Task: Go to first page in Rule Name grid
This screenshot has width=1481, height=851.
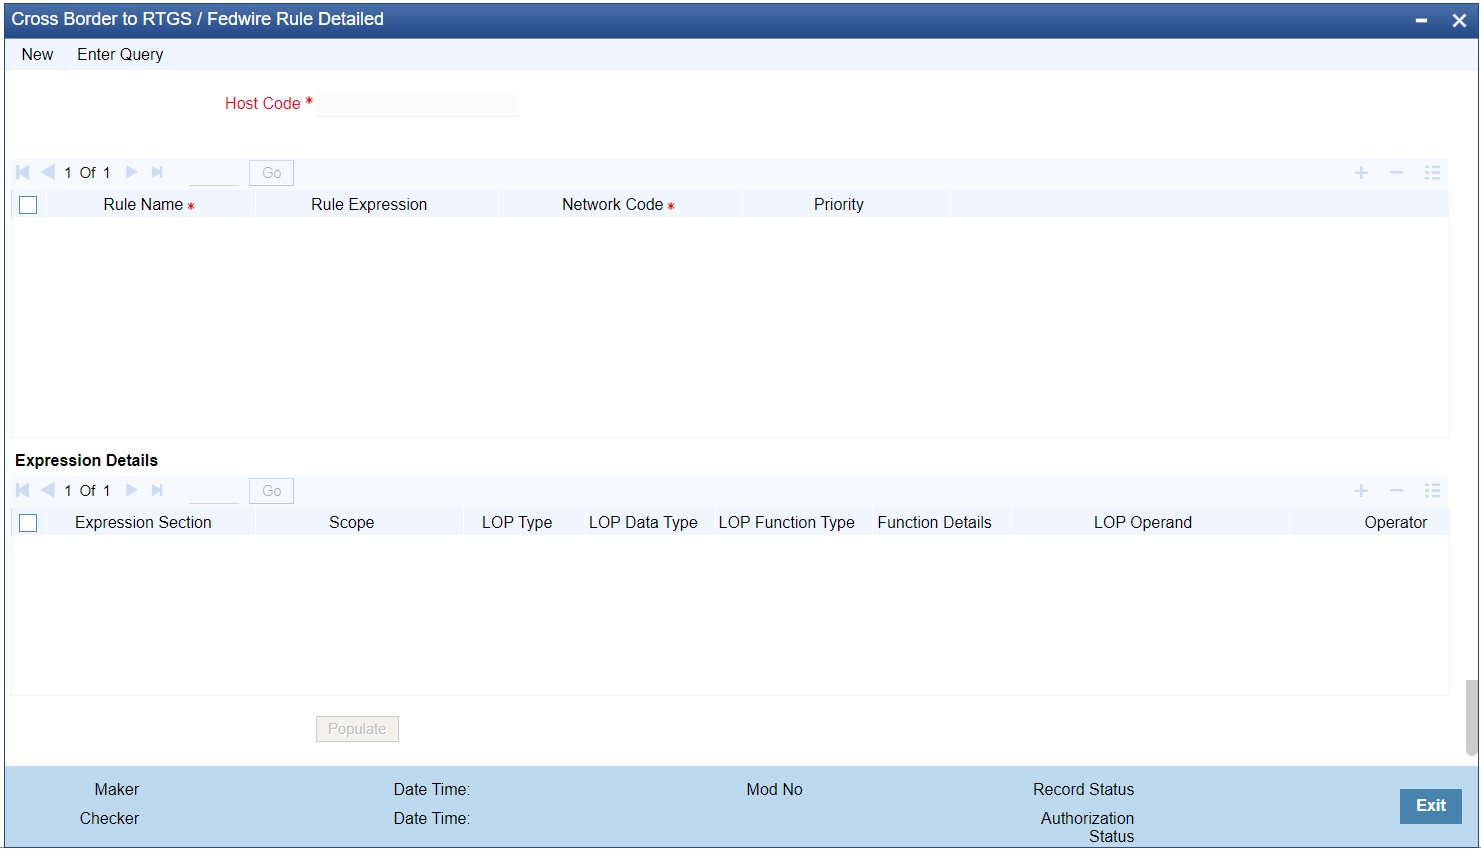Action: [x=22, y=172]
